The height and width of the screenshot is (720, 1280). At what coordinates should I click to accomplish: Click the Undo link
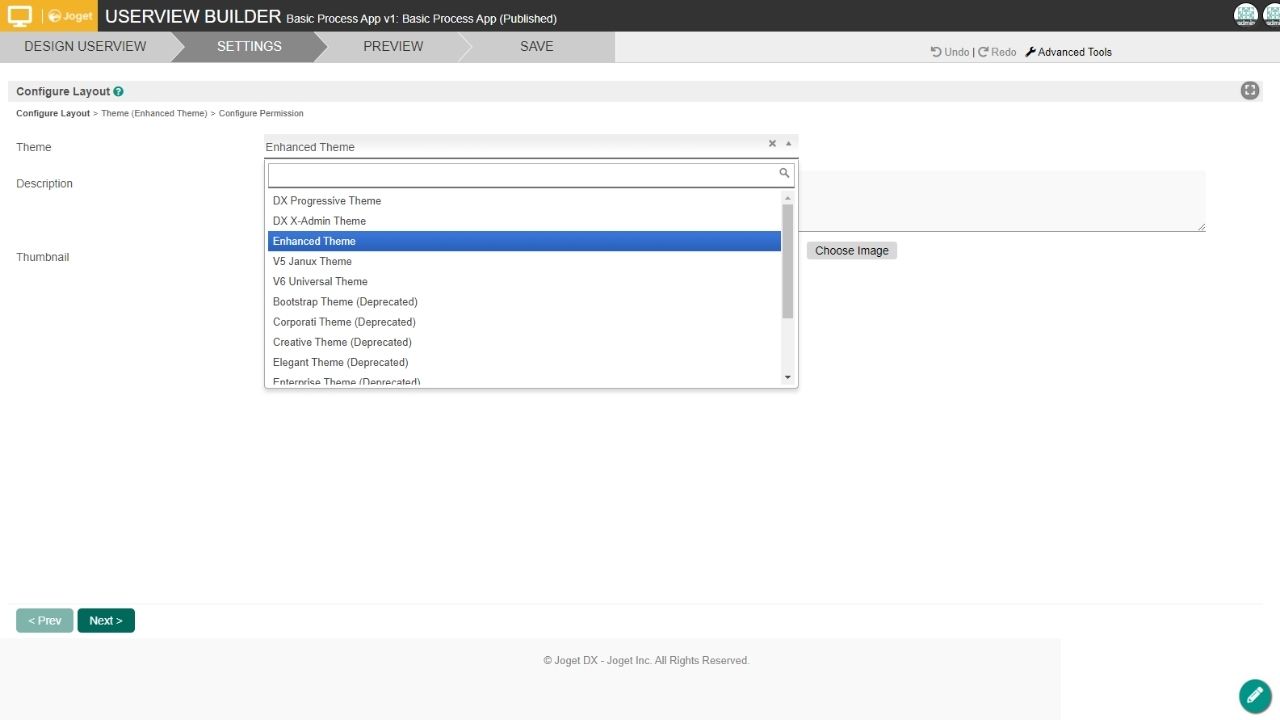950,52
